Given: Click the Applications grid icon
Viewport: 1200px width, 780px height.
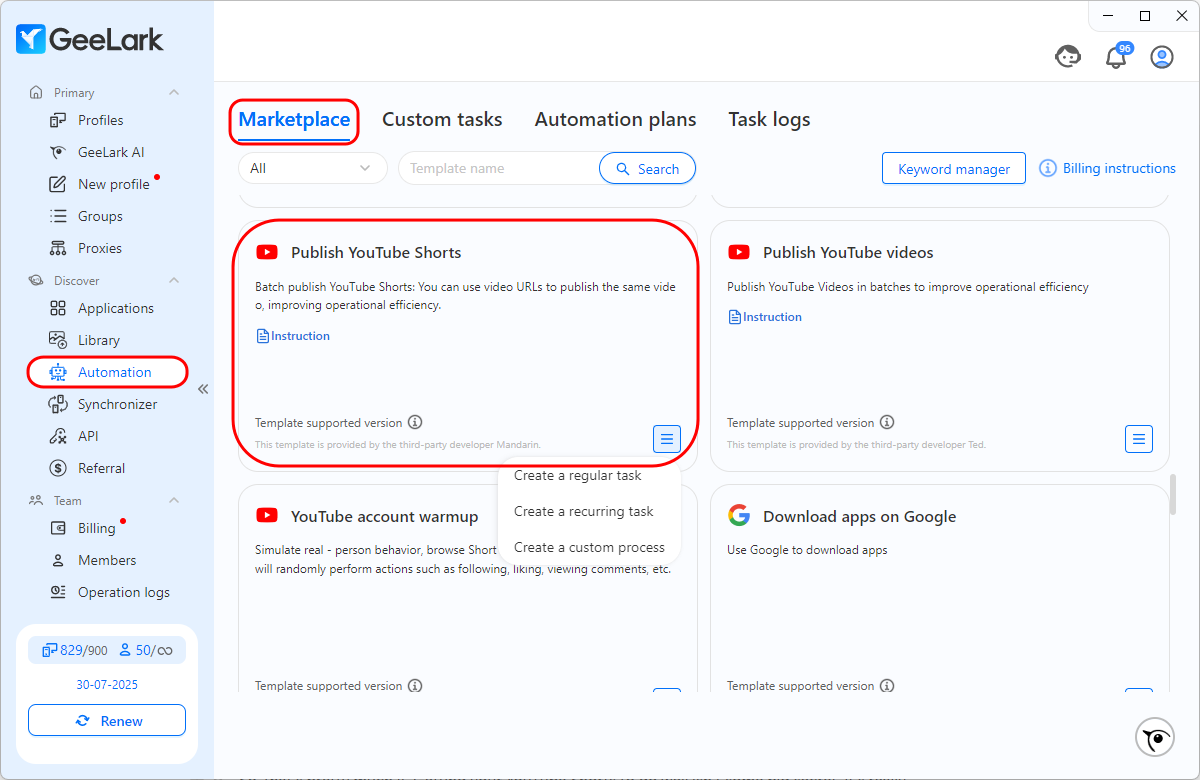Looking at the screenshot, I should 58,308.
